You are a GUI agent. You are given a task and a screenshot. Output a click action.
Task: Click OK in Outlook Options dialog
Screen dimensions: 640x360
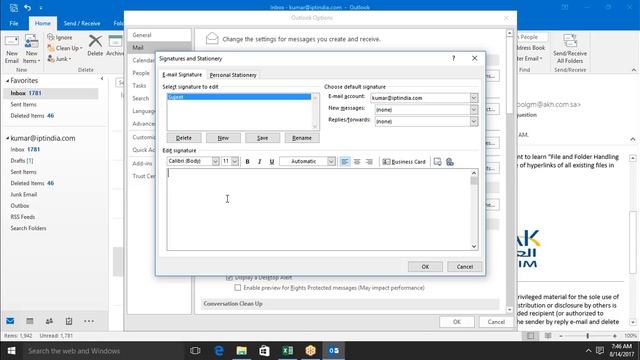pos(457,322)
